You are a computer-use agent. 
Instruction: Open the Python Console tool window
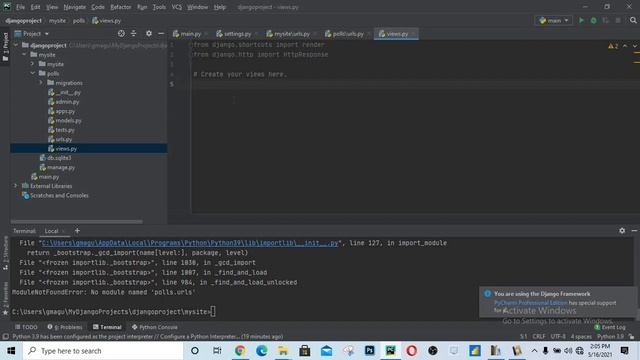pos(154,327)
